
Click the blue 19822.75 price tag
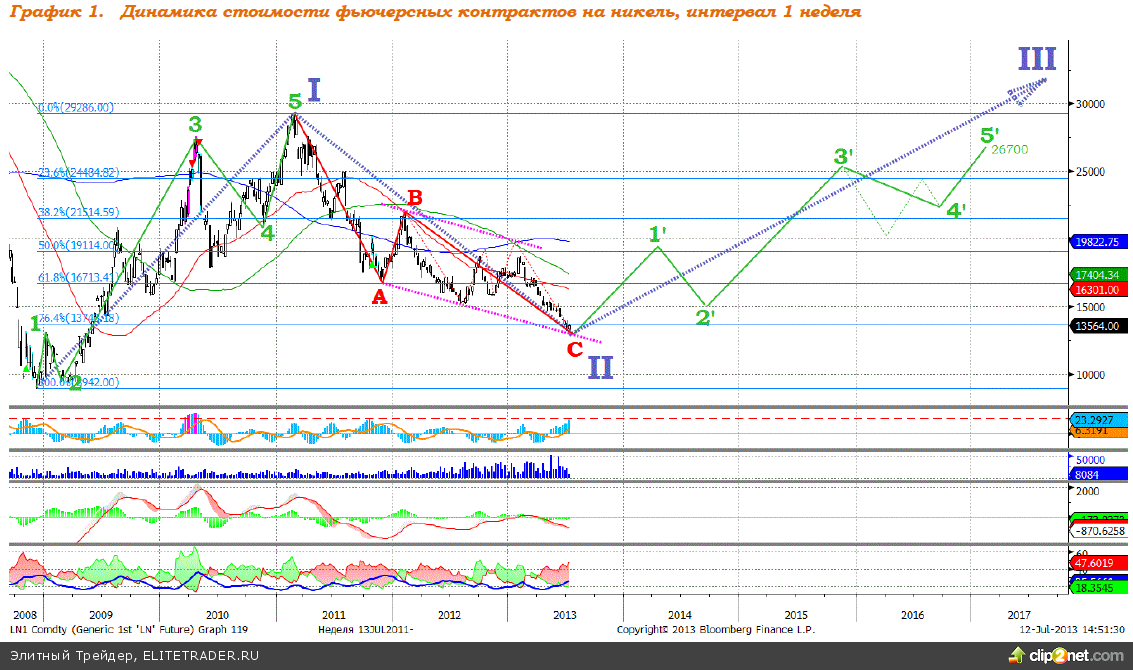click(1099, 242)
